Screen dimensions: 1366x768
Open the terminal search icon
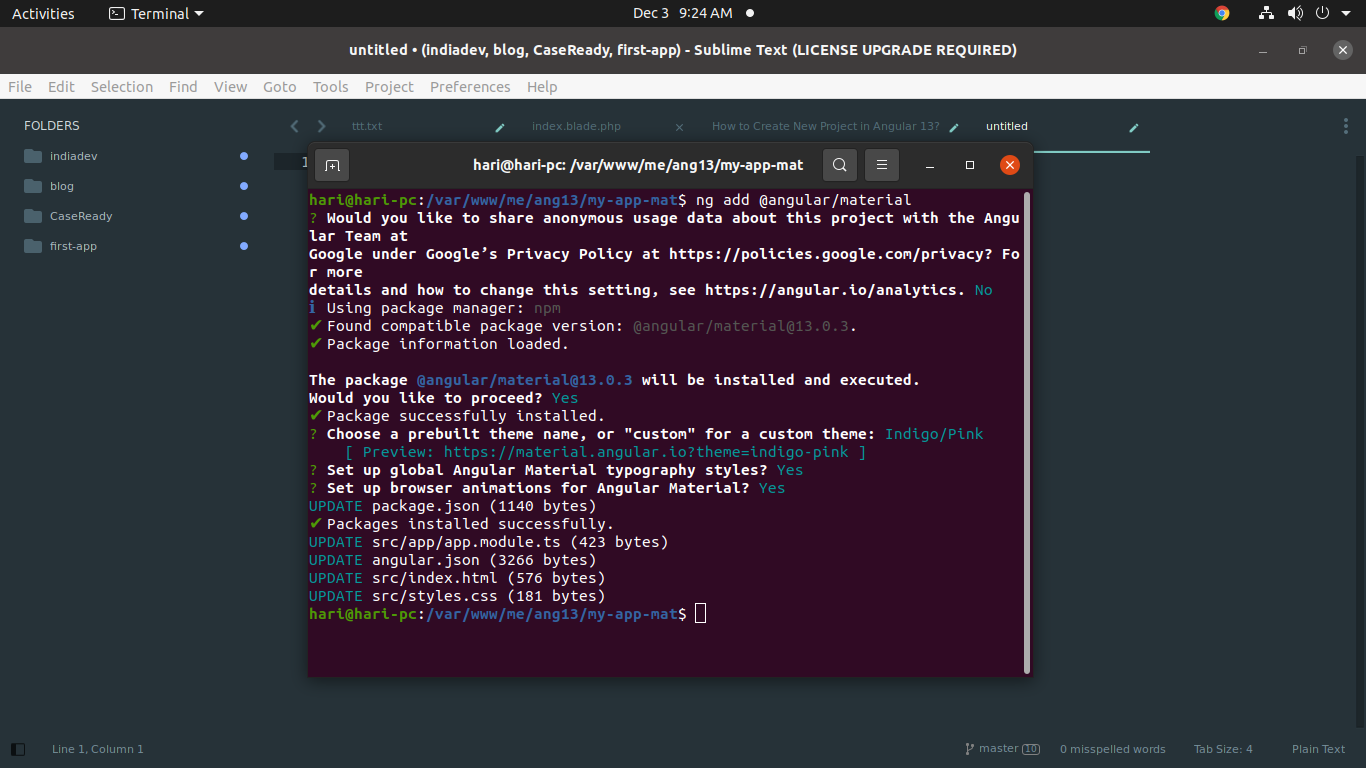[840, 165]
